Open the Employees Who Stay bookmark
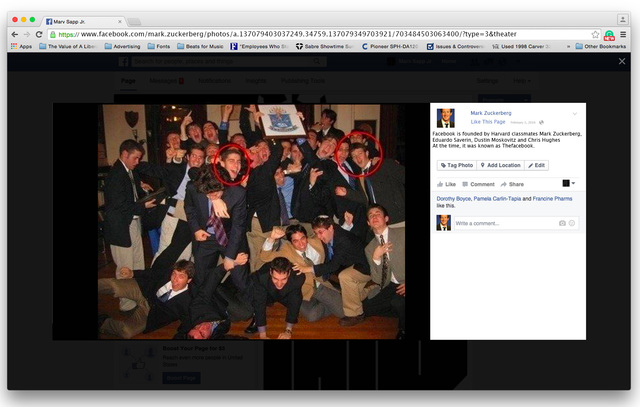The image size is (640, 407). 260,46
